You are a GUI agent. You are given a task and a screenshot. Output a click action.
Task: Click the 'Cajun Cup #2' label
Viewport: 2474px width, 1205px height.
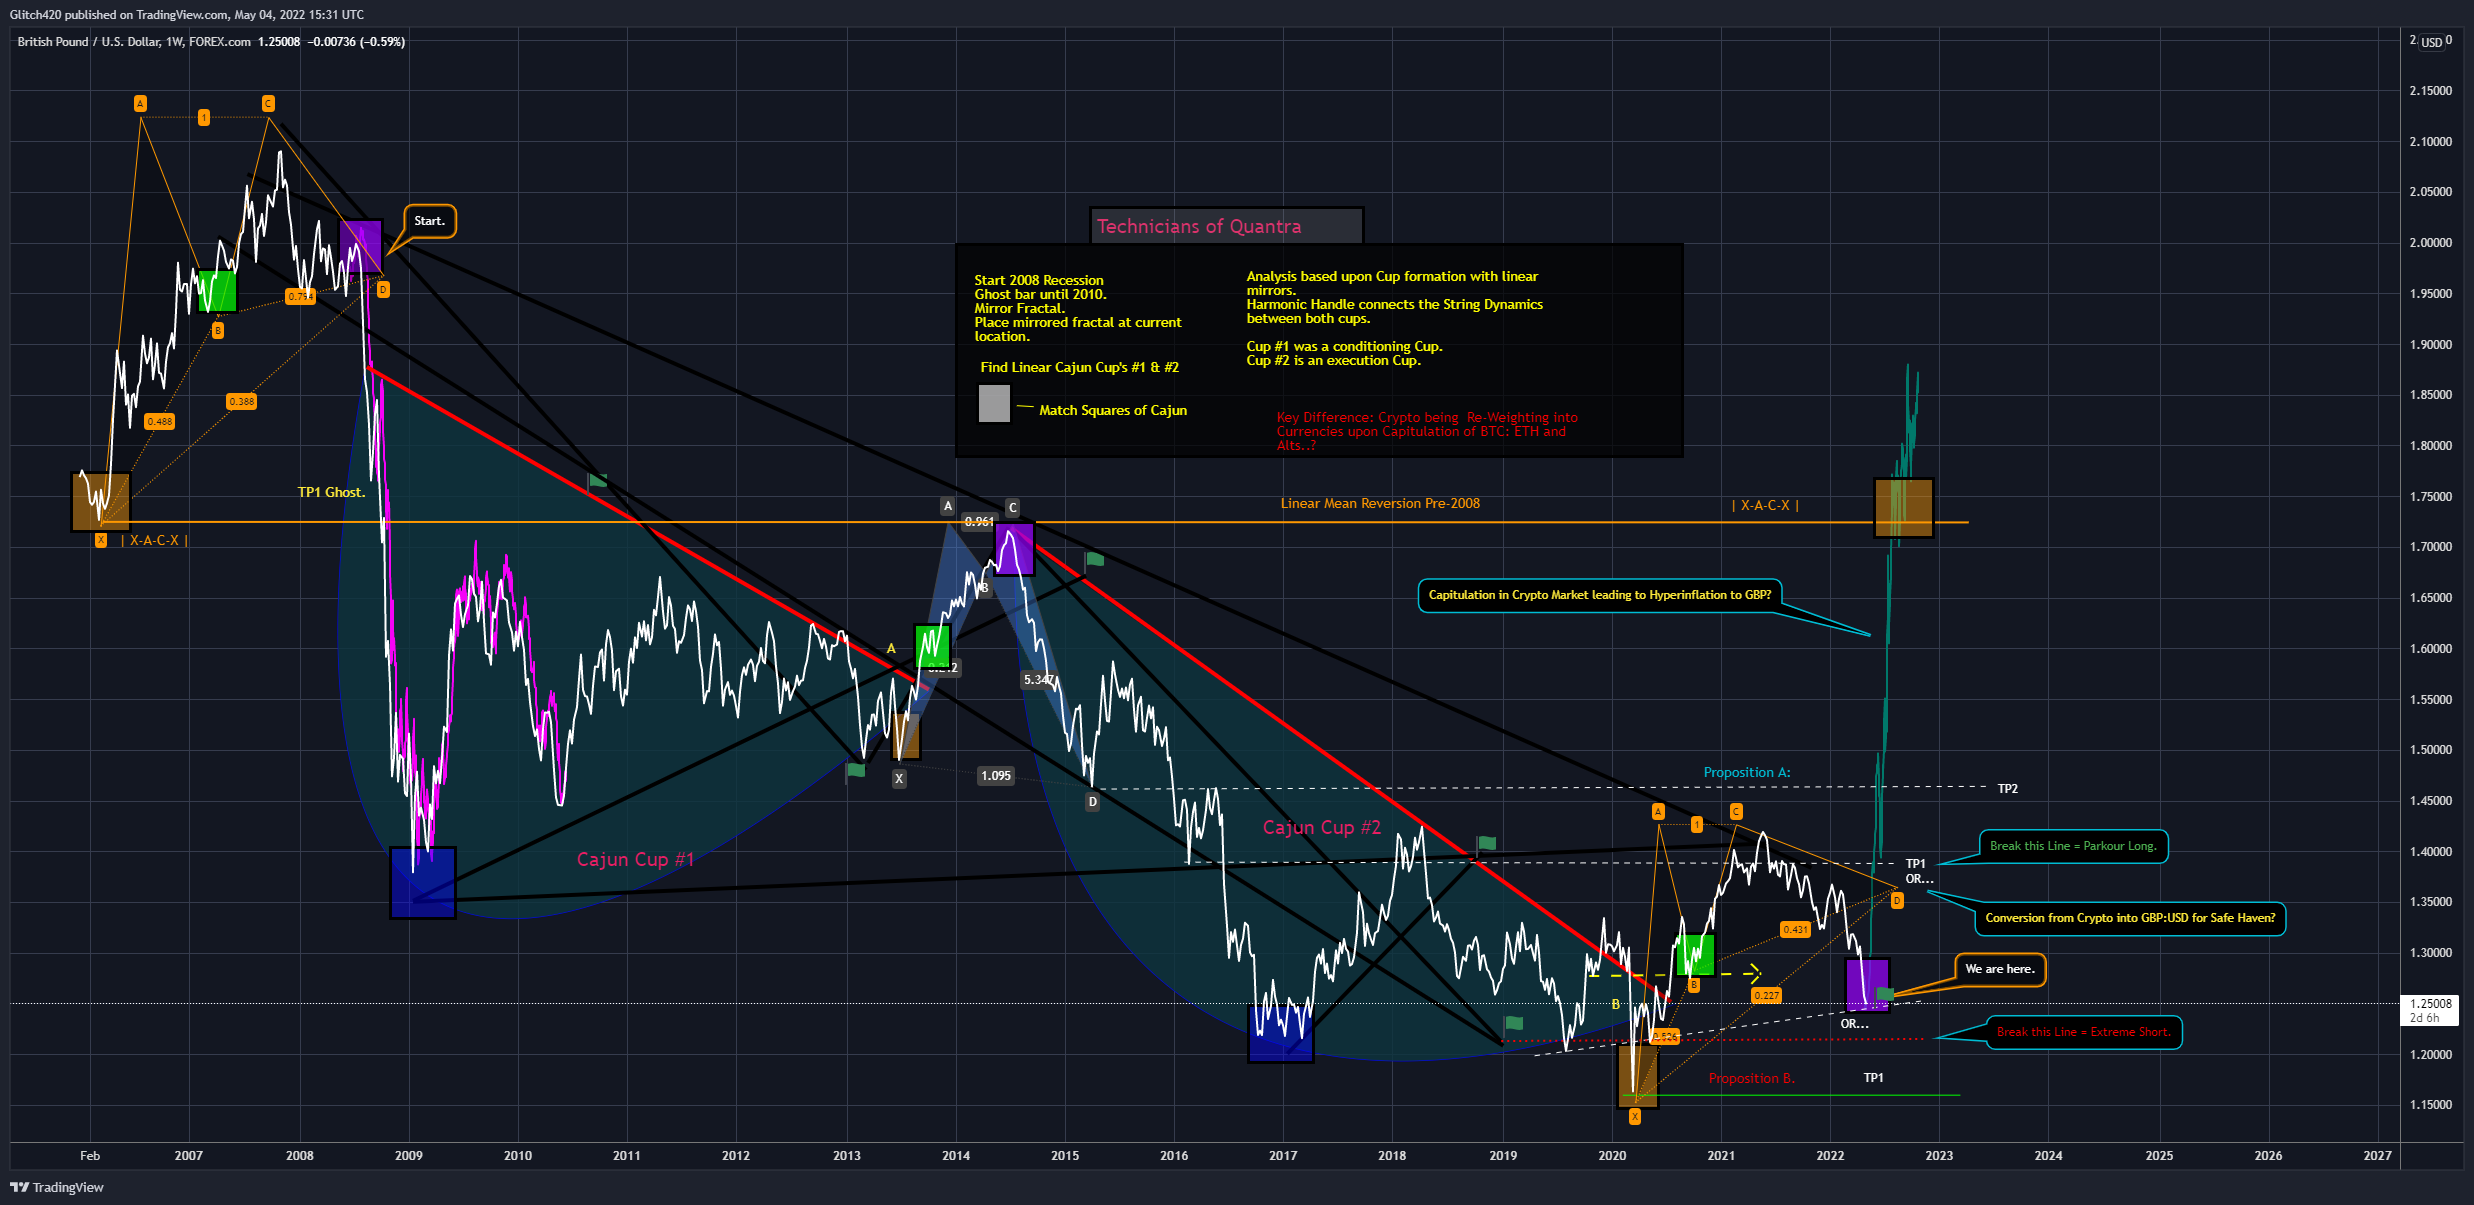(x=1321, y=827)
